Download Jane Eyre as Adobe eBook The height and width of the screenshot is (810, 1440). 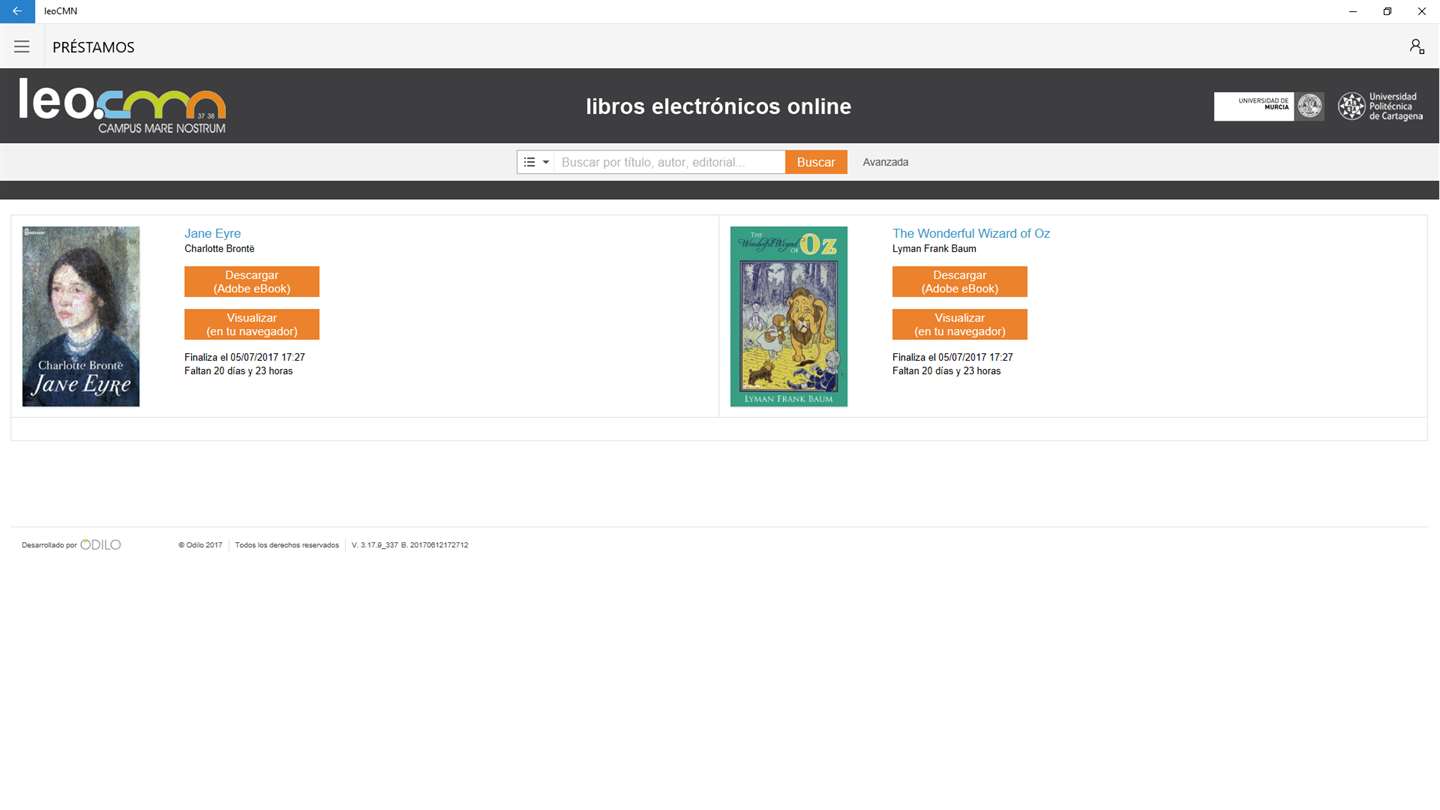[x=252, y=282]
